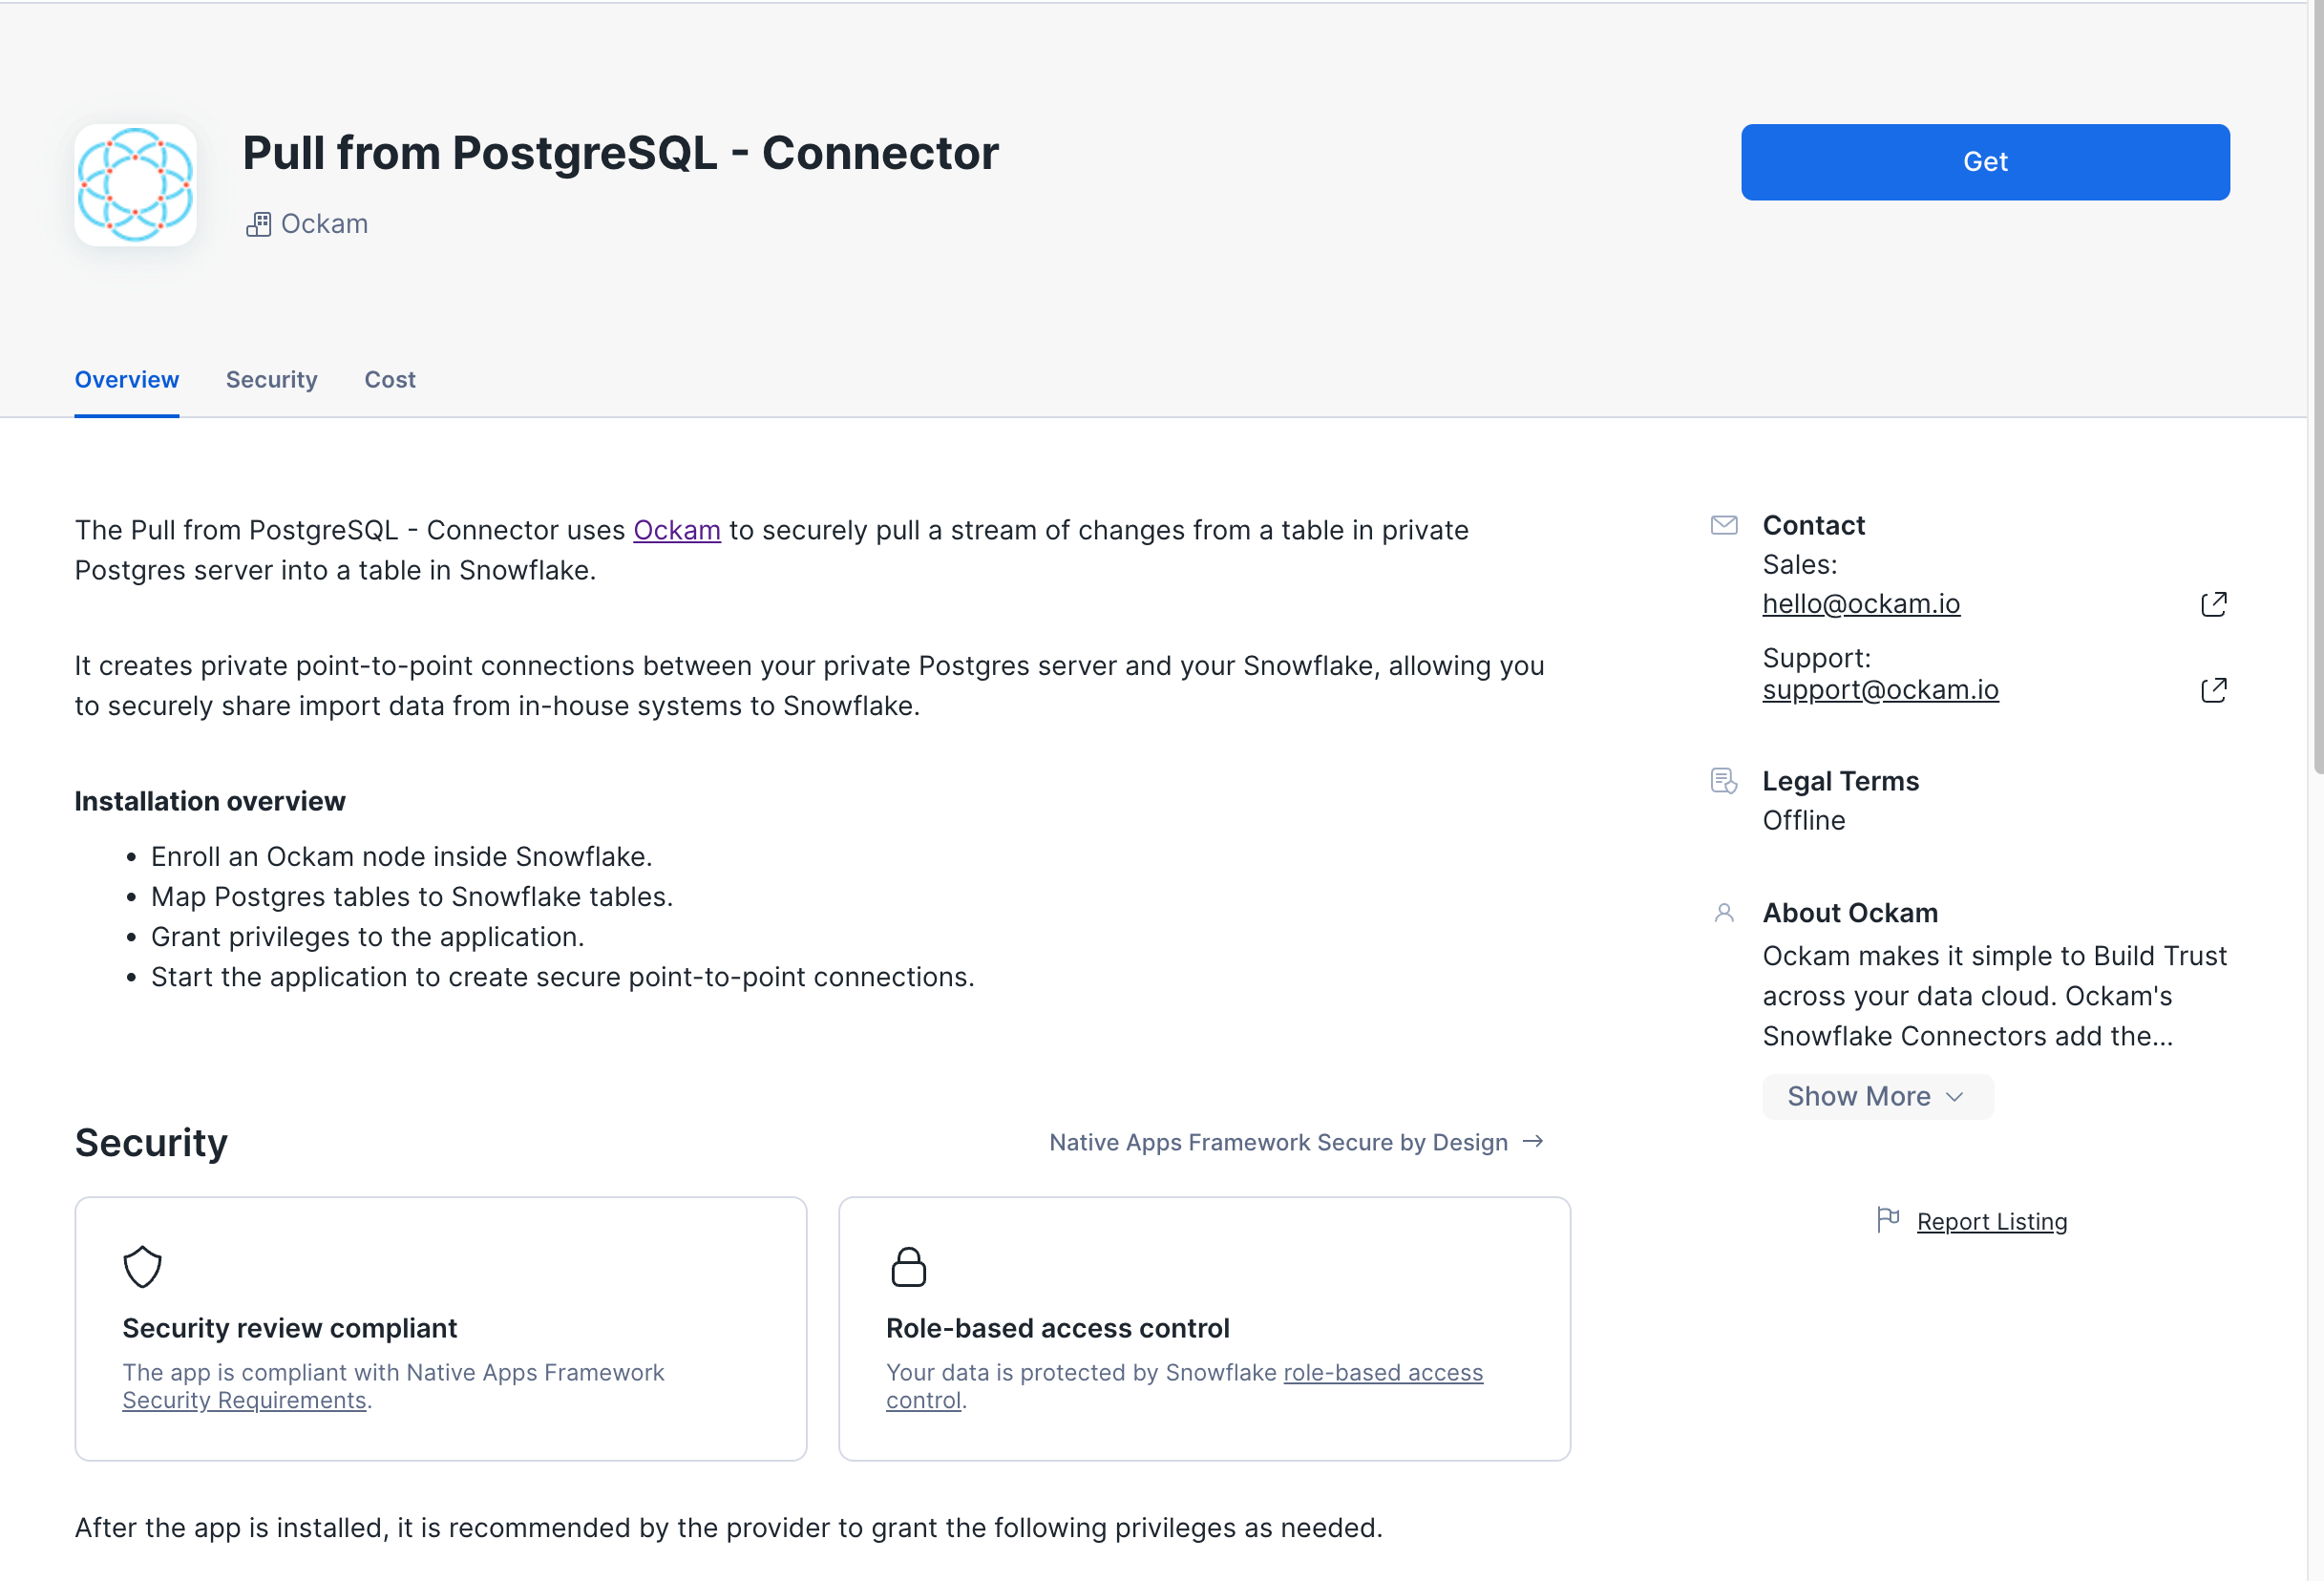Open external link icon next to hello@ockam.io
The width and height of the screenshot is (2324, 1581).
pos(2213,604)
